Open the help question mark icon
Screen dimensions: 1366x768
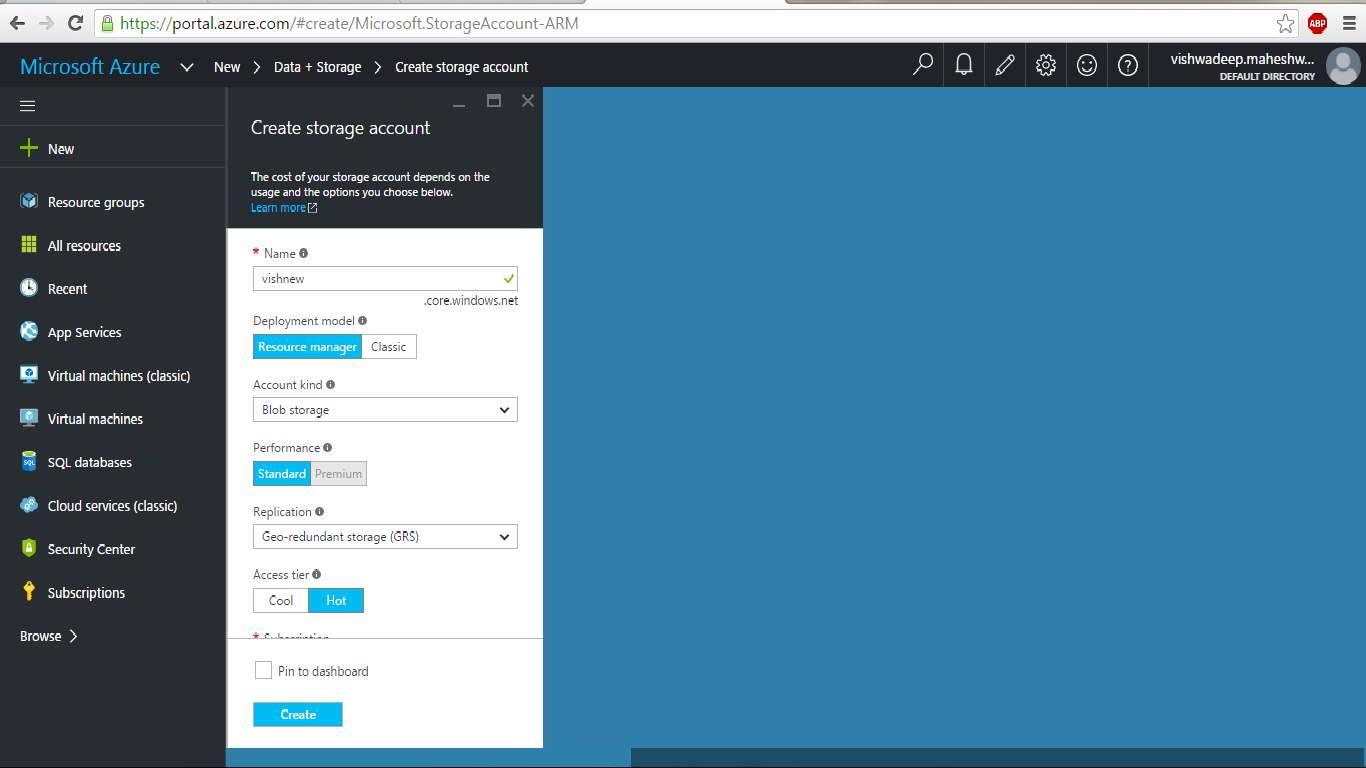click(x=1128, y=65)
